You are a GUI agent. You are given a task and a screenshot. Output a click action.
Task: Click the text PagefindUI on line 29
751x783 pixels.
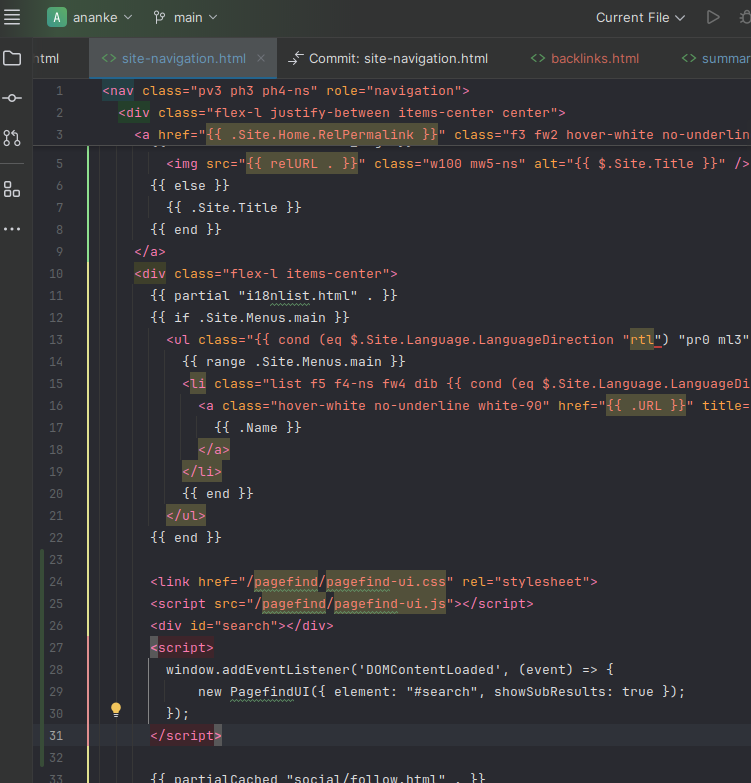click(270, 692)
